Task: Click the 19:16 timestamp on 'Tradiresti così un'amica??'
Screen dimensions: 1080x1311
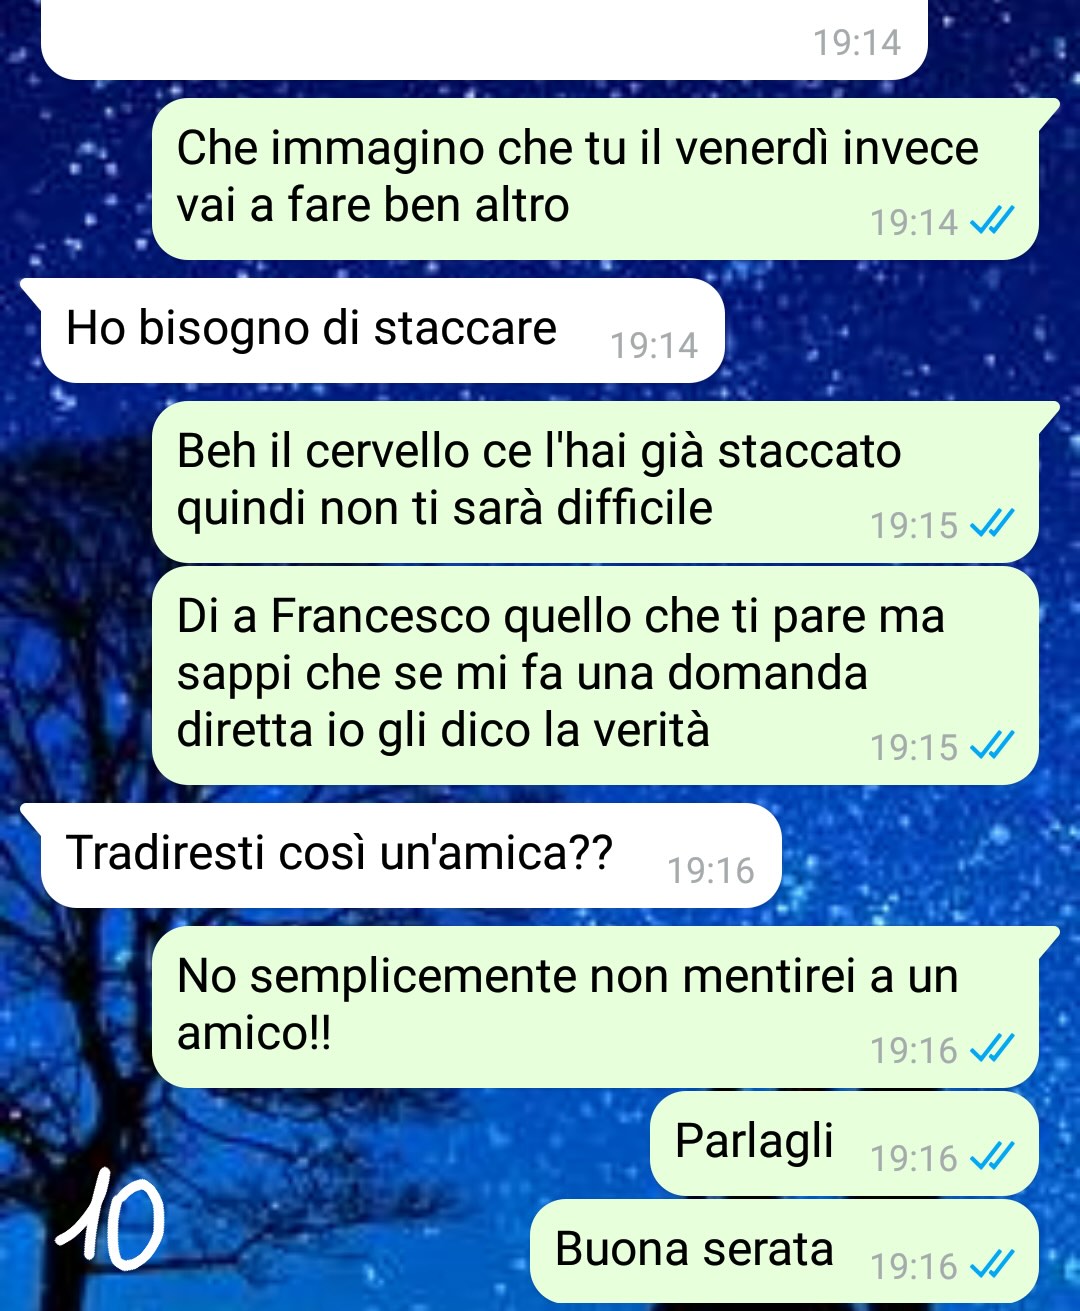Action: point(711,870)
